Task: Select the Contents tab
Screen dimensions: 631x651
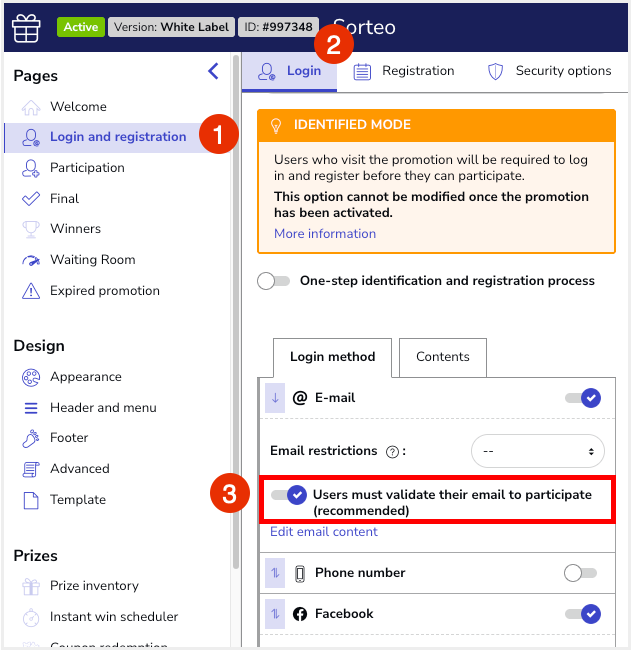Action: [x=443, y=357]
